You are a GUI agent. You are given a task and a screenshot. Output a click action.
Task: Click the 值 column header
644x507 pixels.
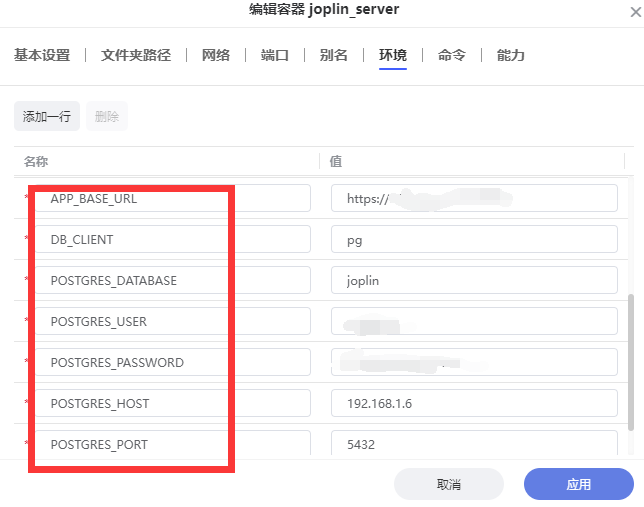click(x=336, y=161)
